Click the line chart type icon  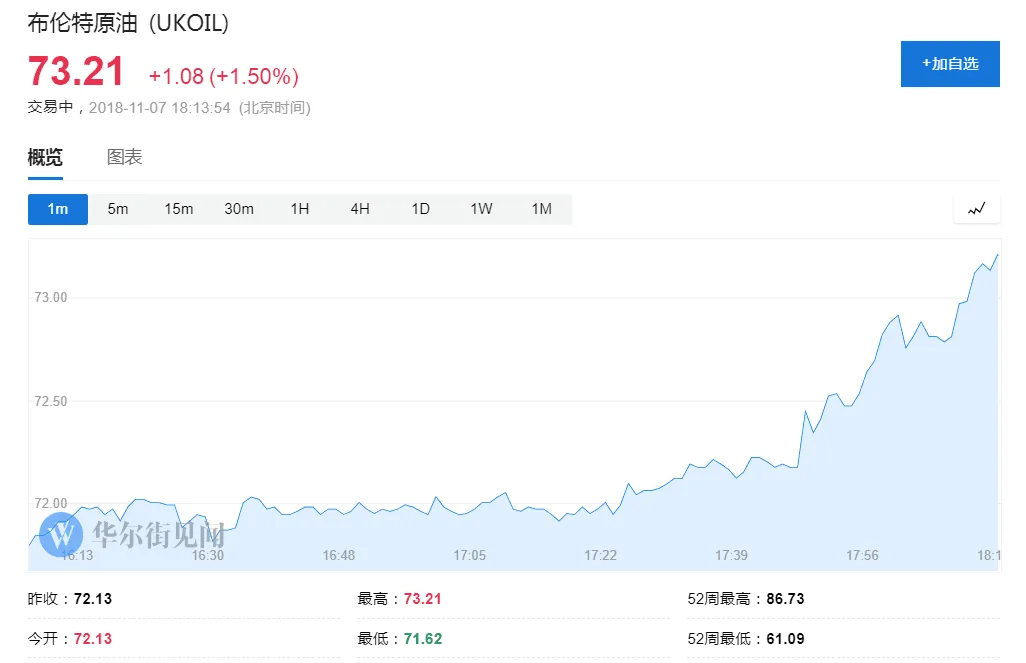coord(976,209)
